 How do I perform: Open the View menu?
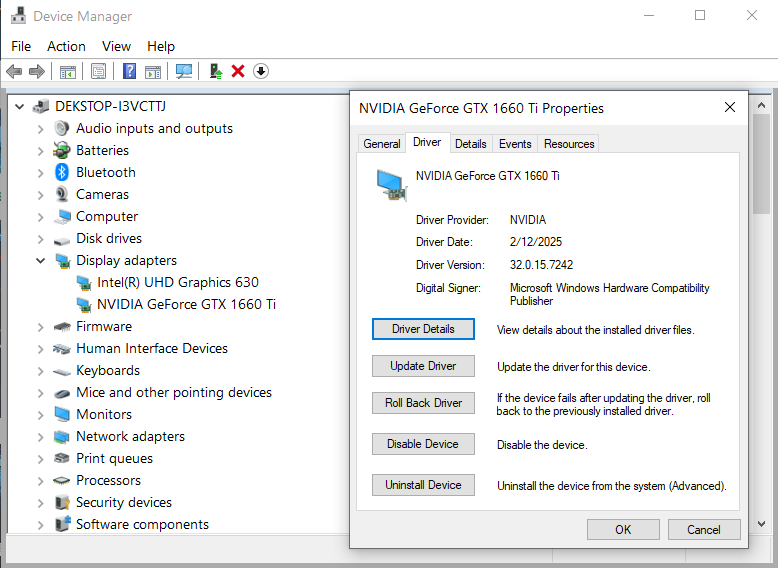tap(116, 46)
